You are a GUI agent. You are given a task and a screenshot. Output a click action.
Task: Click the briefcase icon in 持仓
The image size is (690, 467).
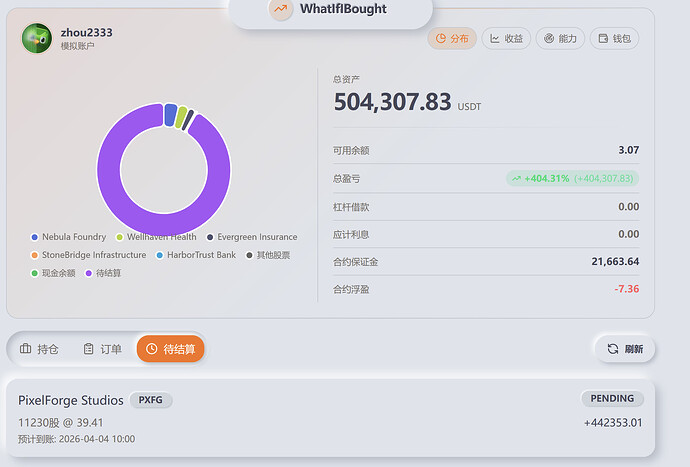point(26,349)
